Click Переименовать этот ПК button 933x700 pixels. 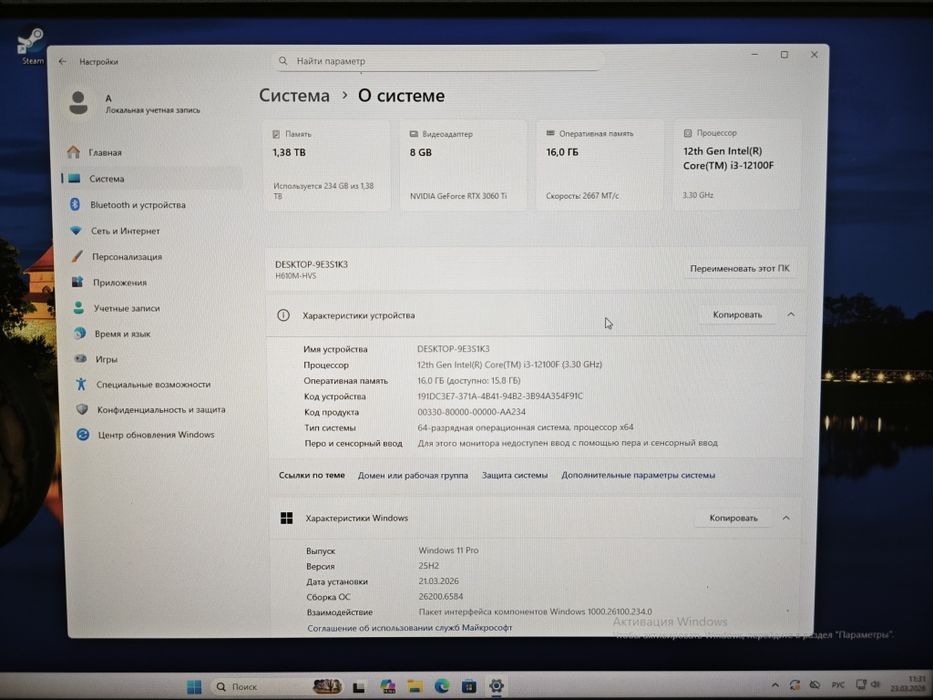tap(740, 268)
